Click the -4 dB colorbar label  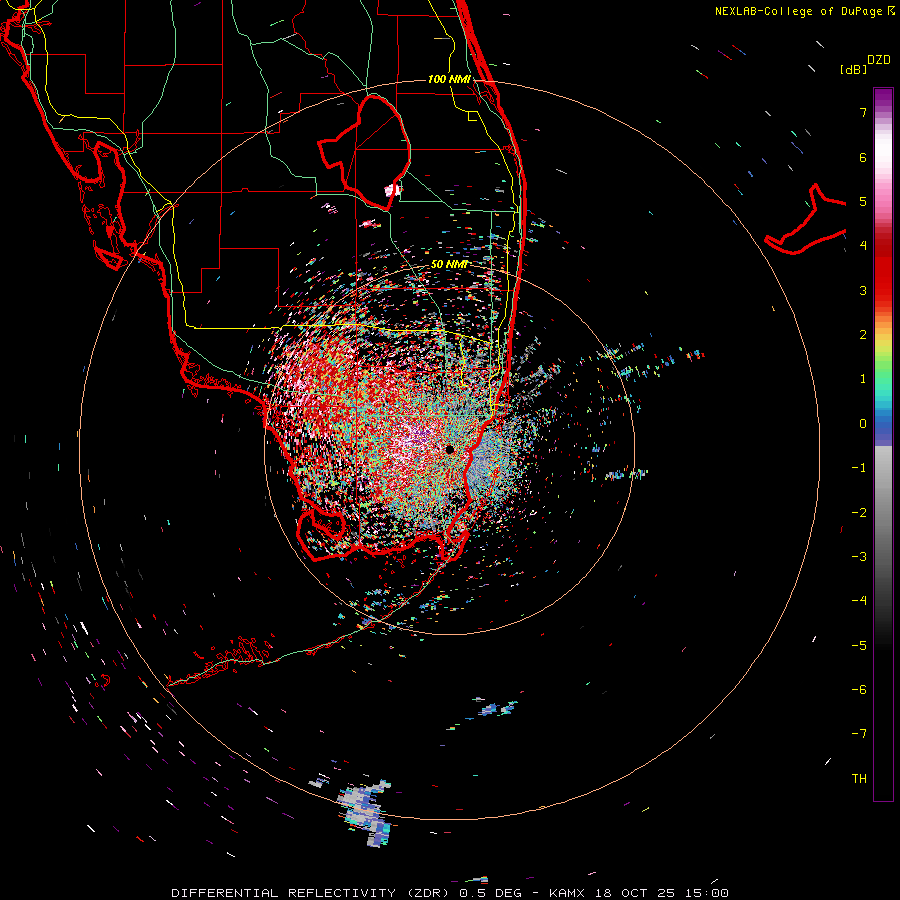(859, 601)
